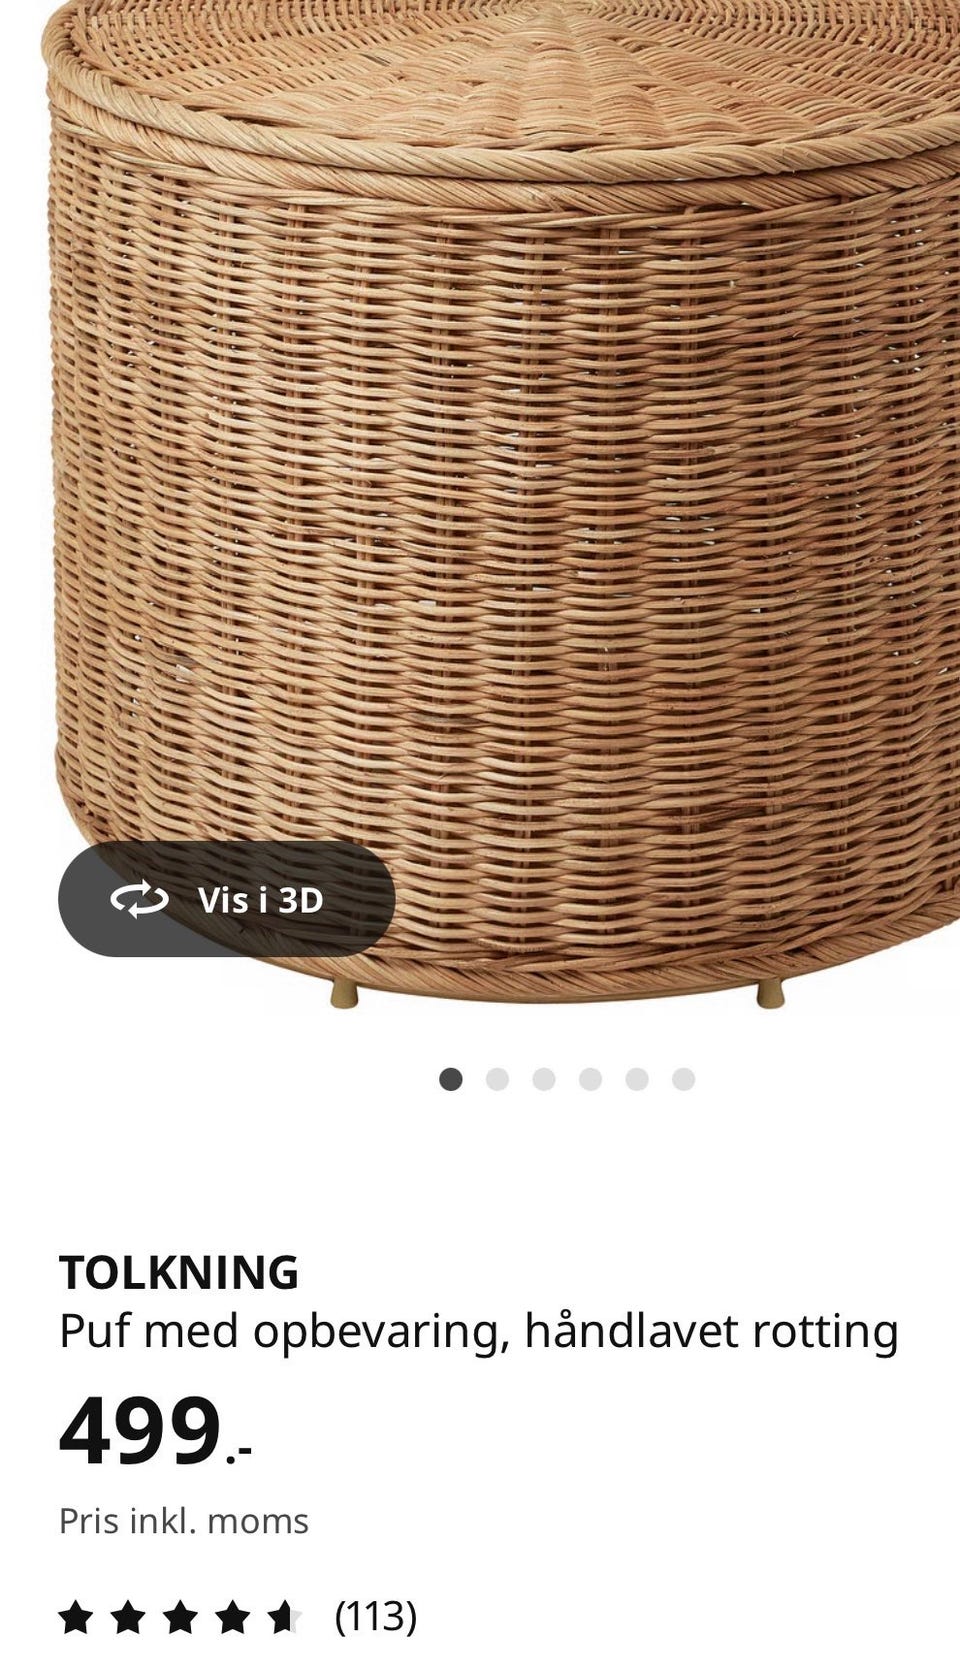960x1669 pixels.
Task: Open the TOLKNING product name
Action: [x=179, y=1273]
